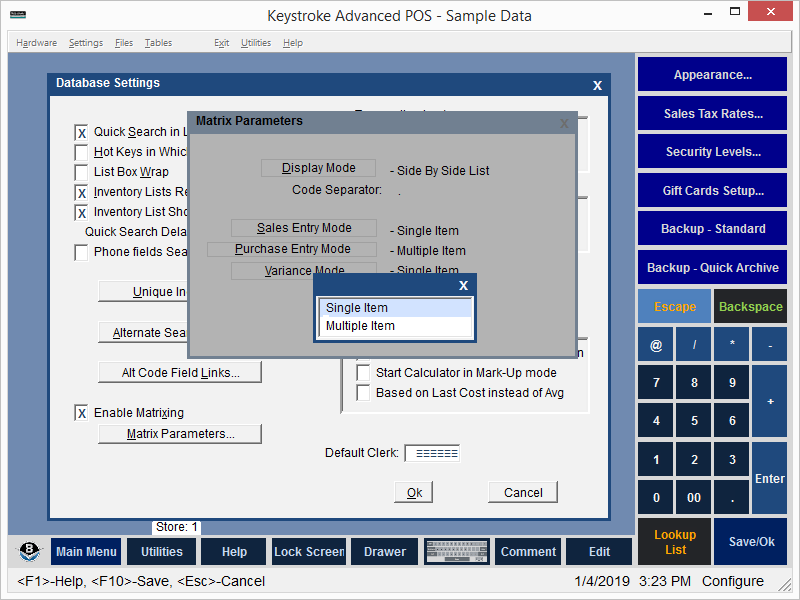
Task: Click the penguin logo icon at bottom left
Action: click(29, 551)
